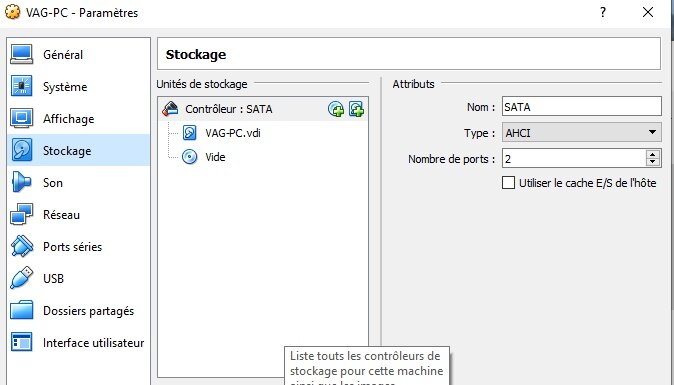The image size is (674, 385).
Task: Click the add optical drive icon
Action: click(336, 109)
